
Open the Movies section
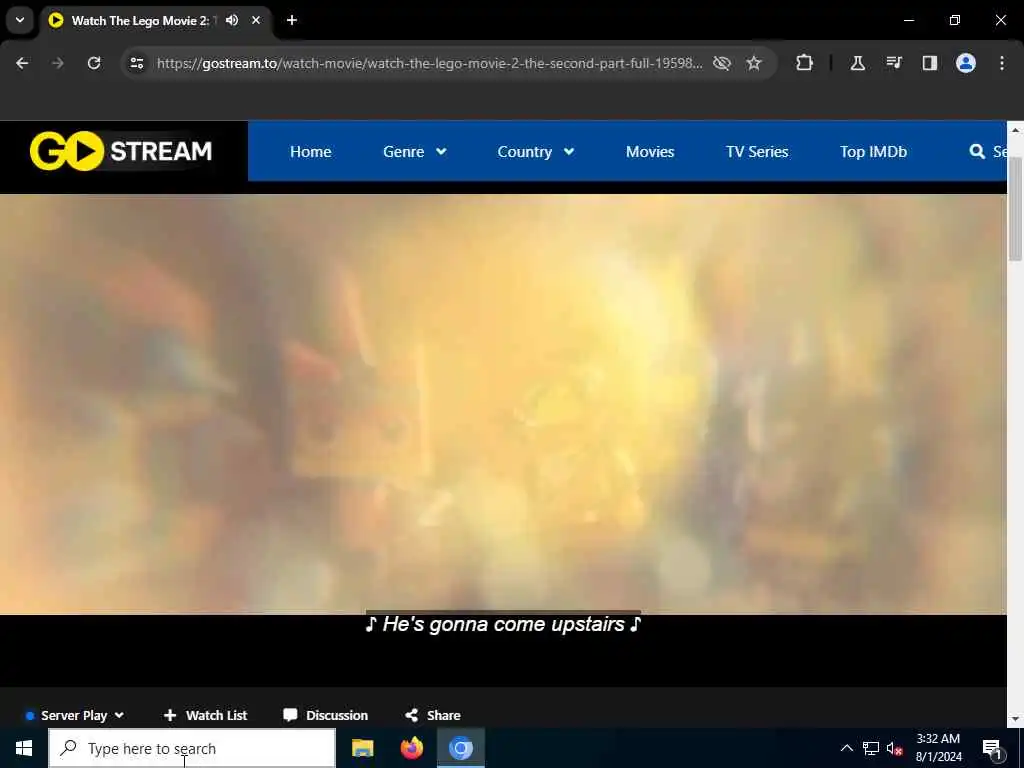[650, 152]
